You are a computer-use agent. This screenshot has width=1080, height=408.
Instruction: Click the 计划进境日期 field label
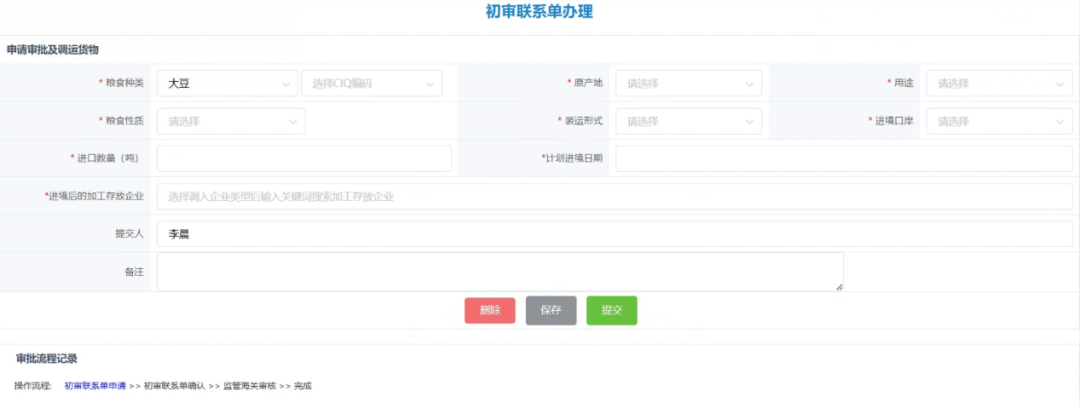(575, 158)
